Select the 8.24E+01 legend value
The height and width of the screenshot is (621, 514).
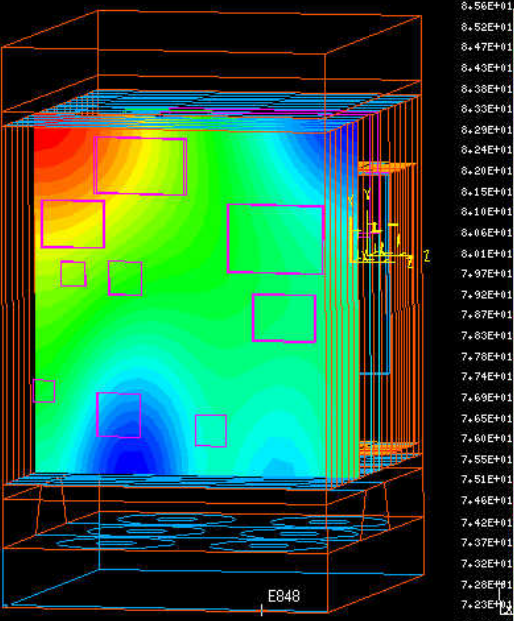487,150
